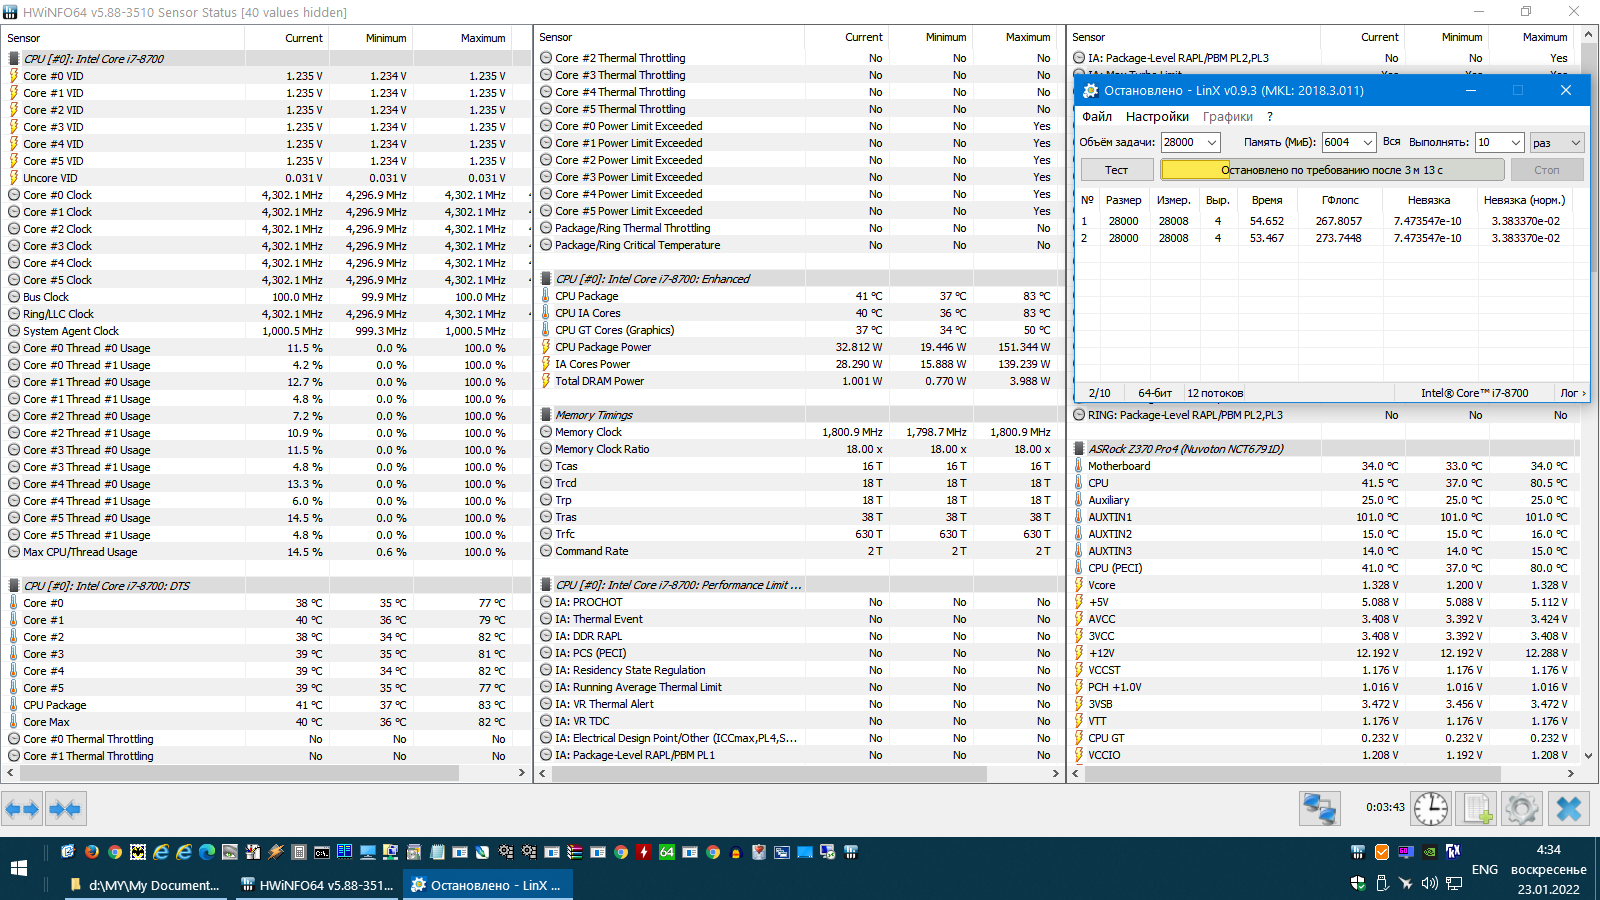
Task: Switch to the HWiNFO64 taskbar button
Action: [x=317, y=885]
